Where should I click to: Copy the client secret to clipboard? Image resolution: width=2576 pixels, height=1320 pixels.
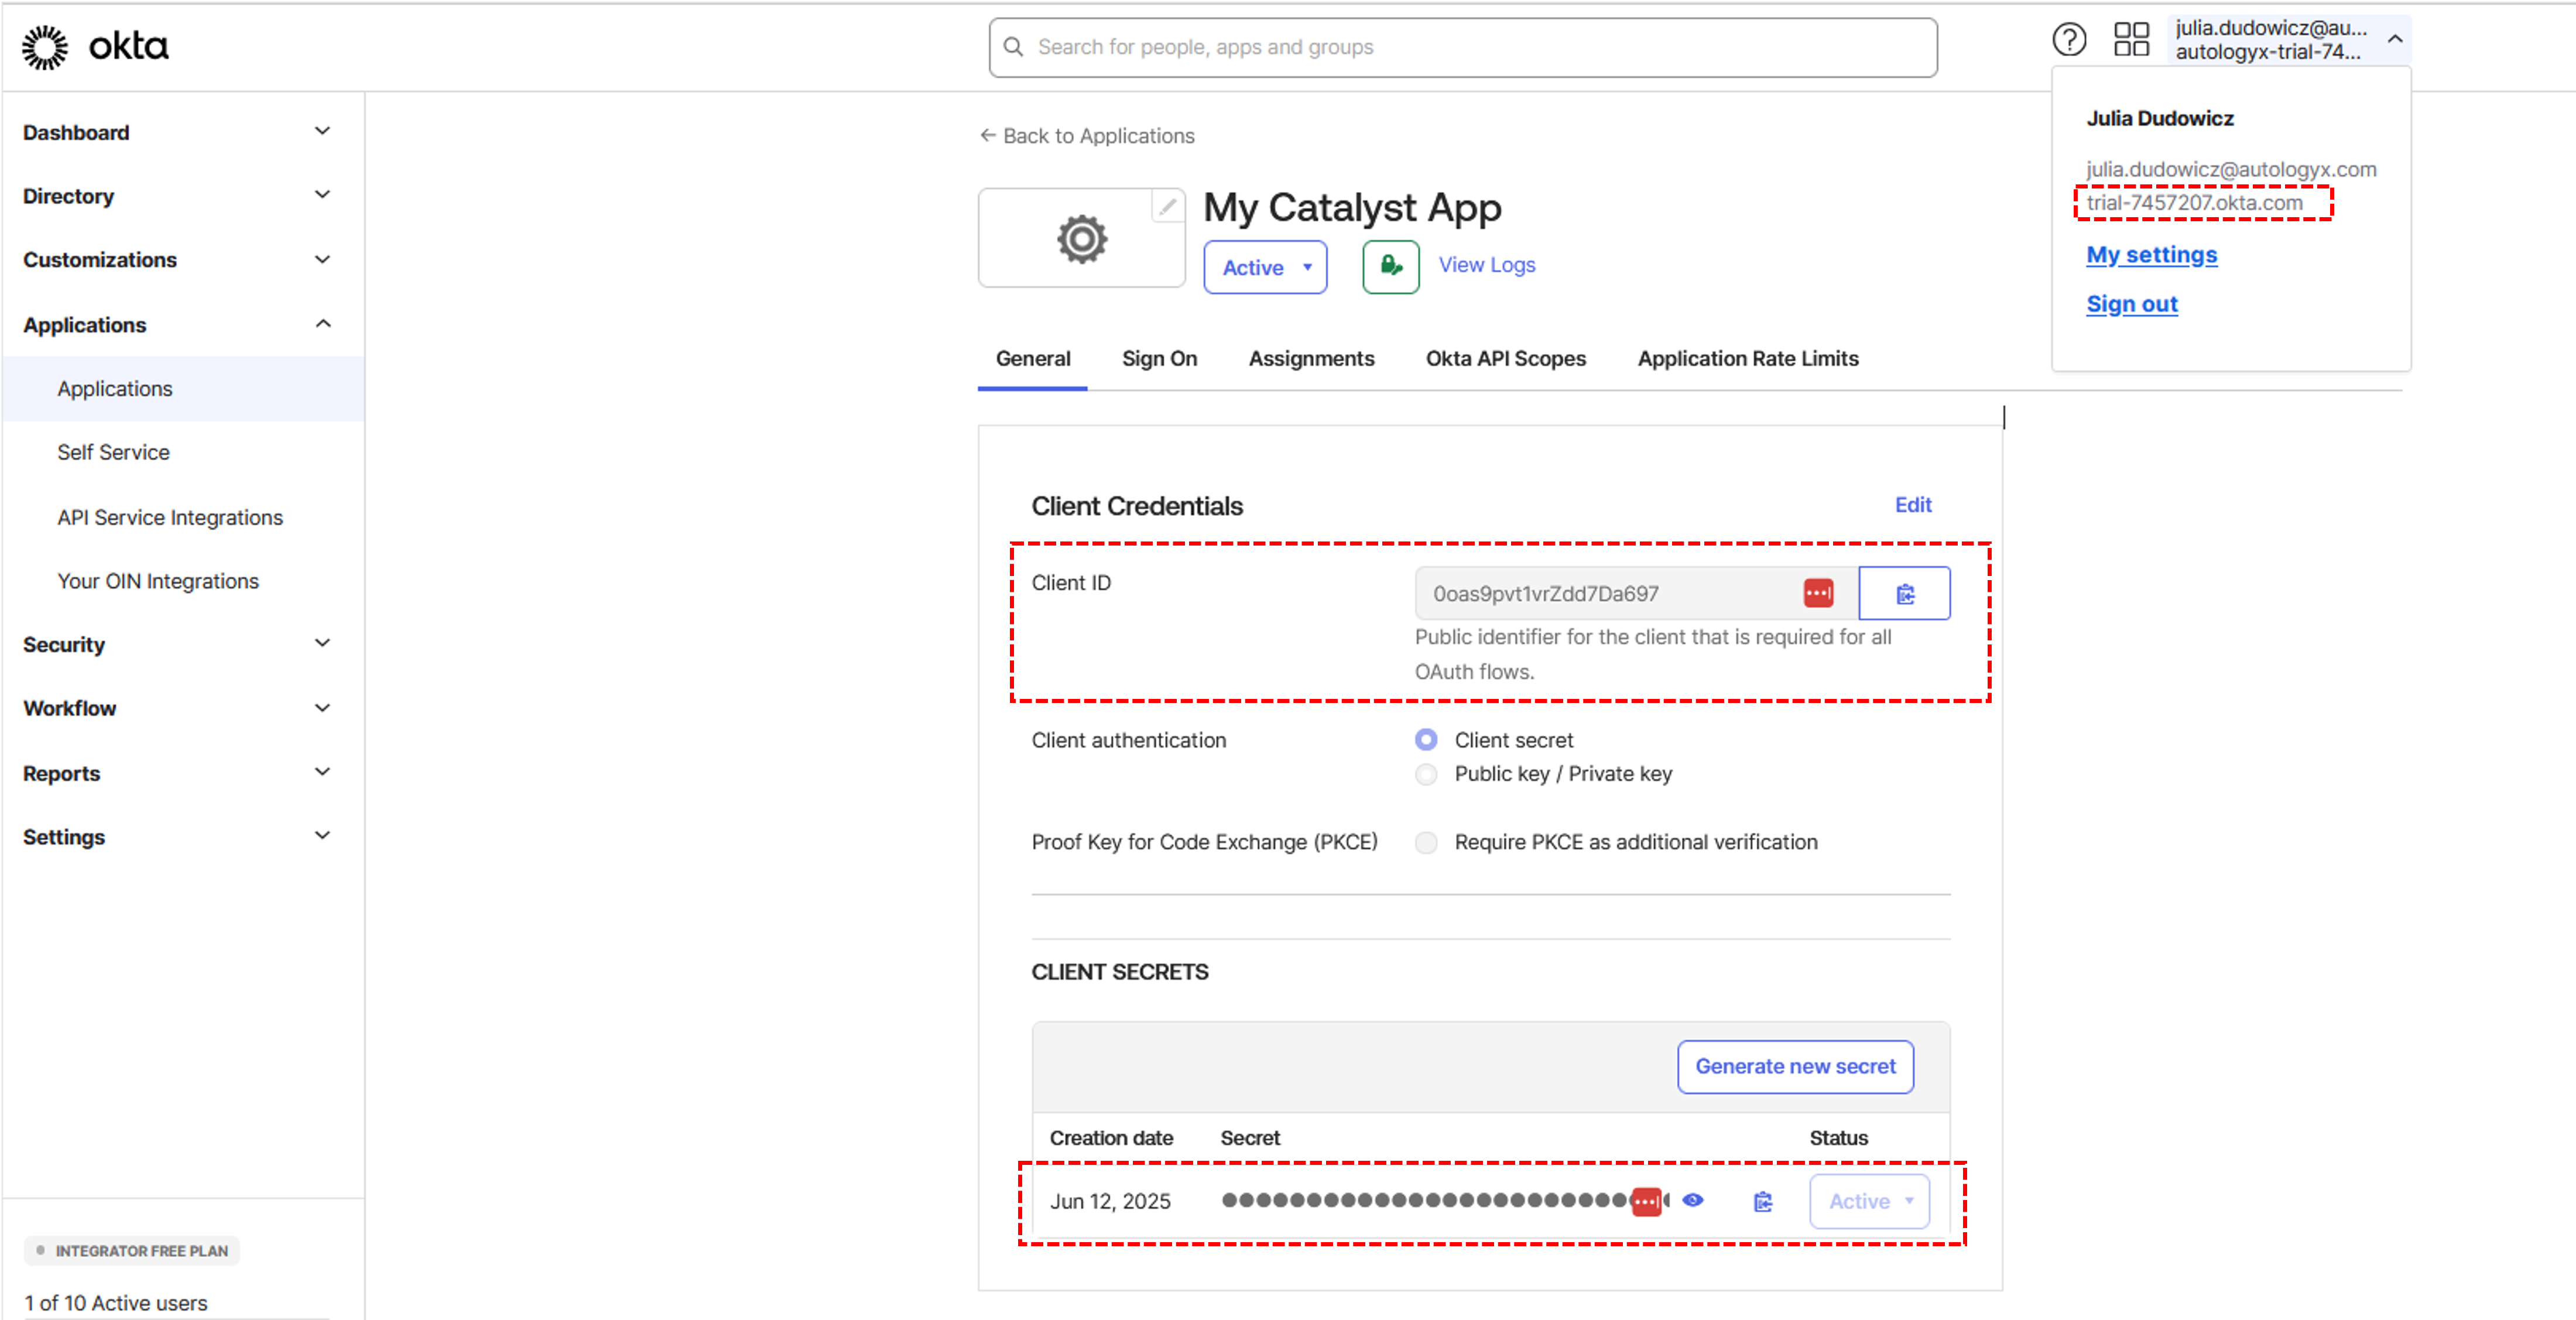1762,1201
